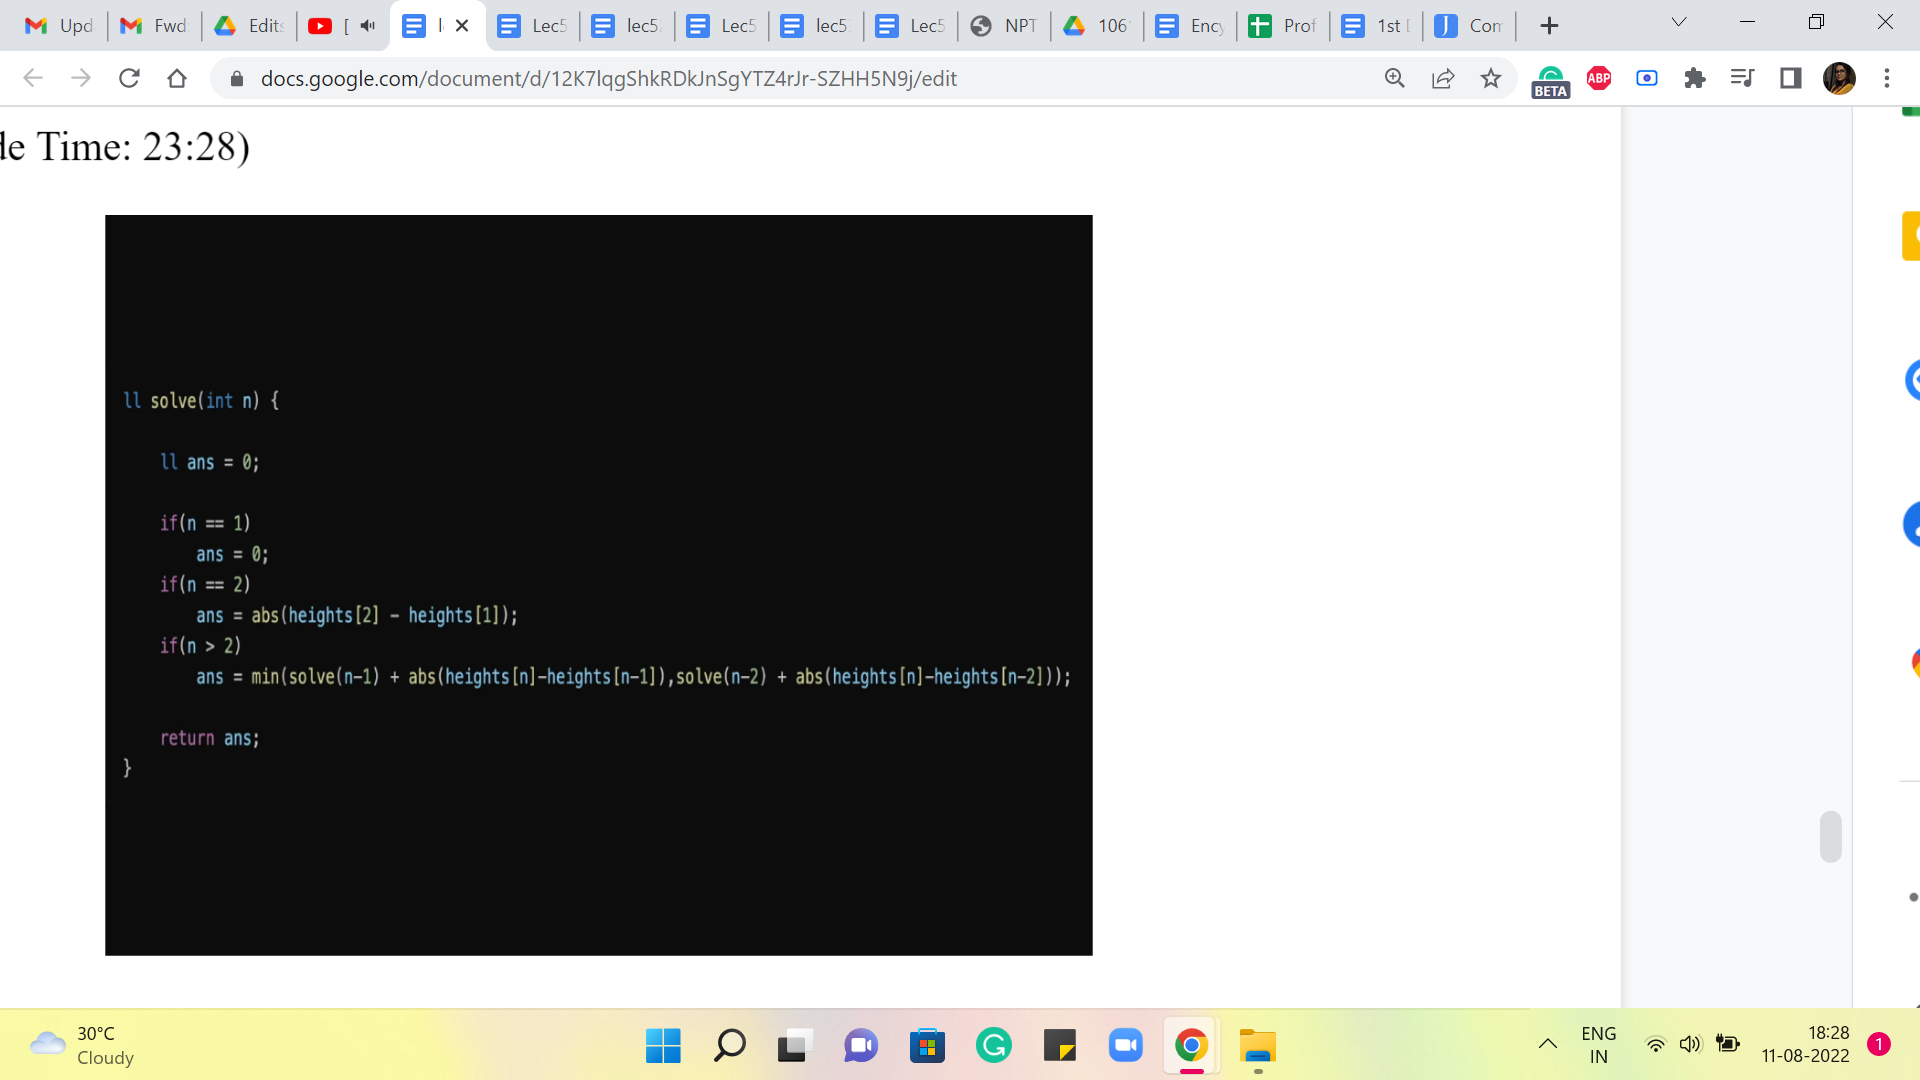Open Chrome from the taskbar

pos(1191,1046)
